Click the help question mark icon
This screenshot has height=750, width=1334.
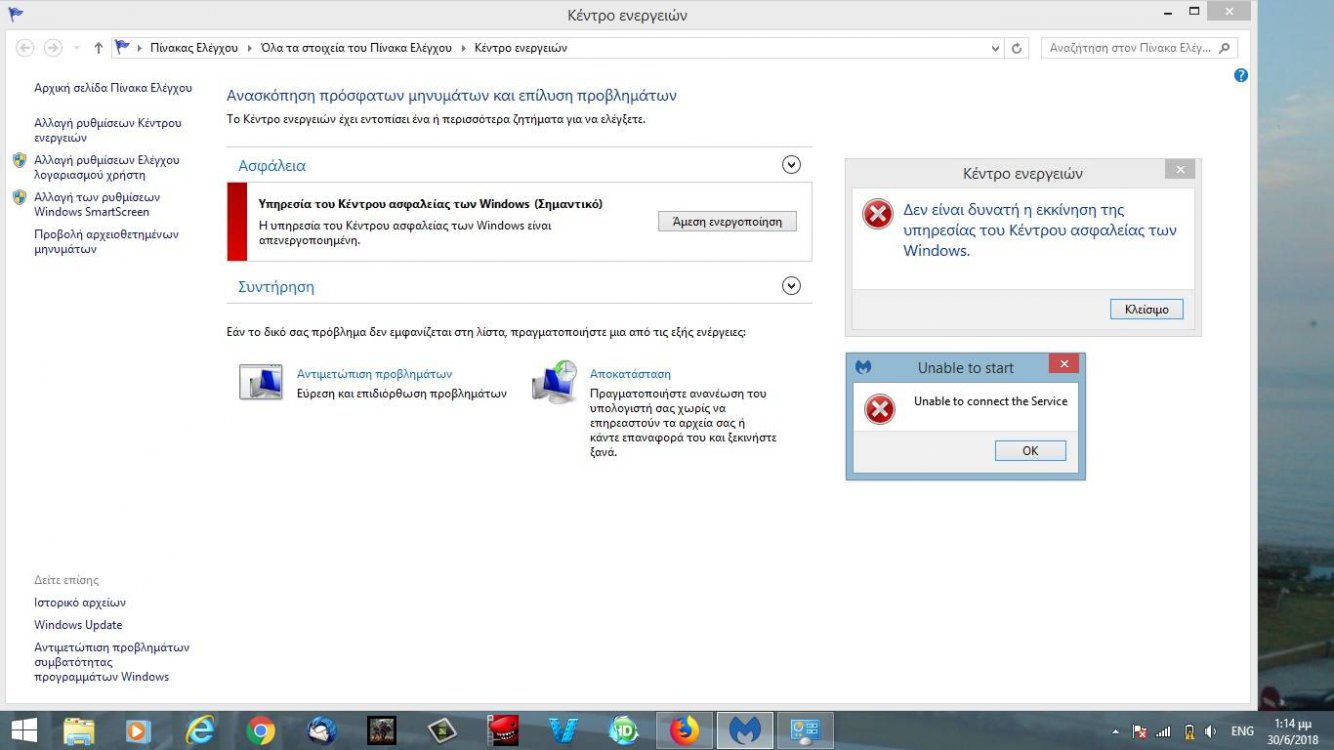click(x=1241, y=75)
